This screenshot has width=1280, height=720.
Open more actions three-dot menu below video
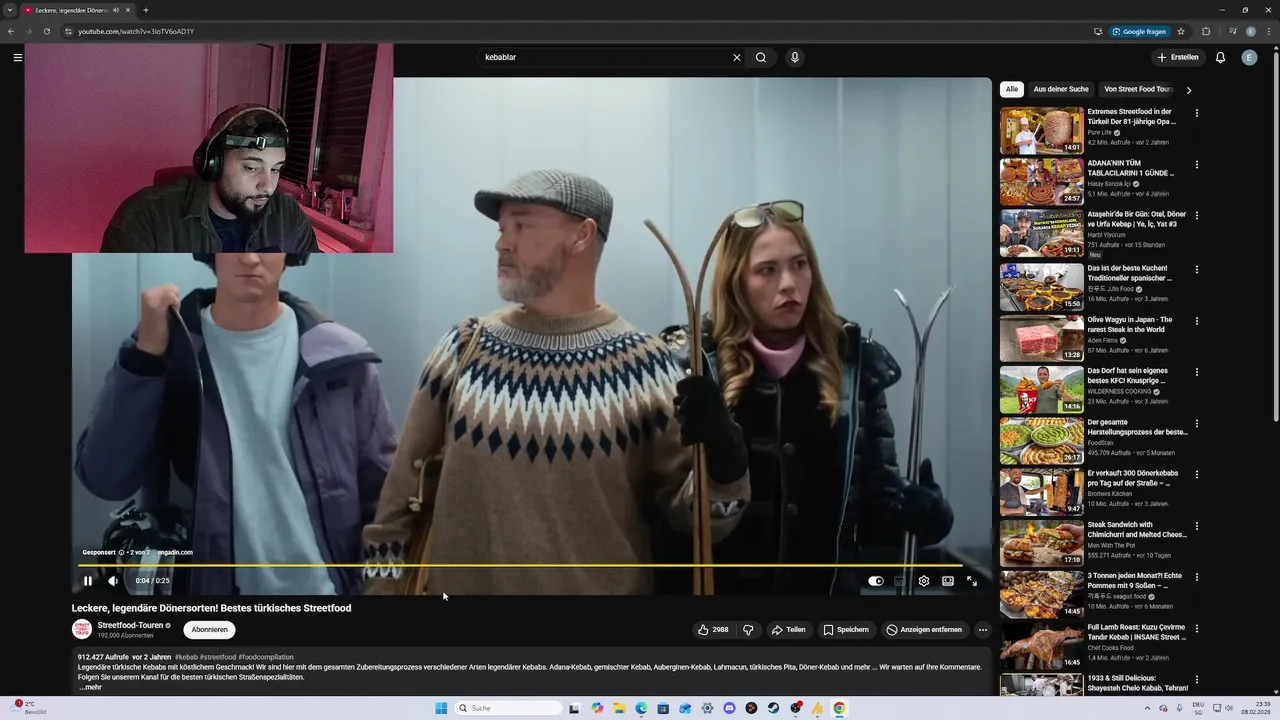point(983,630)
